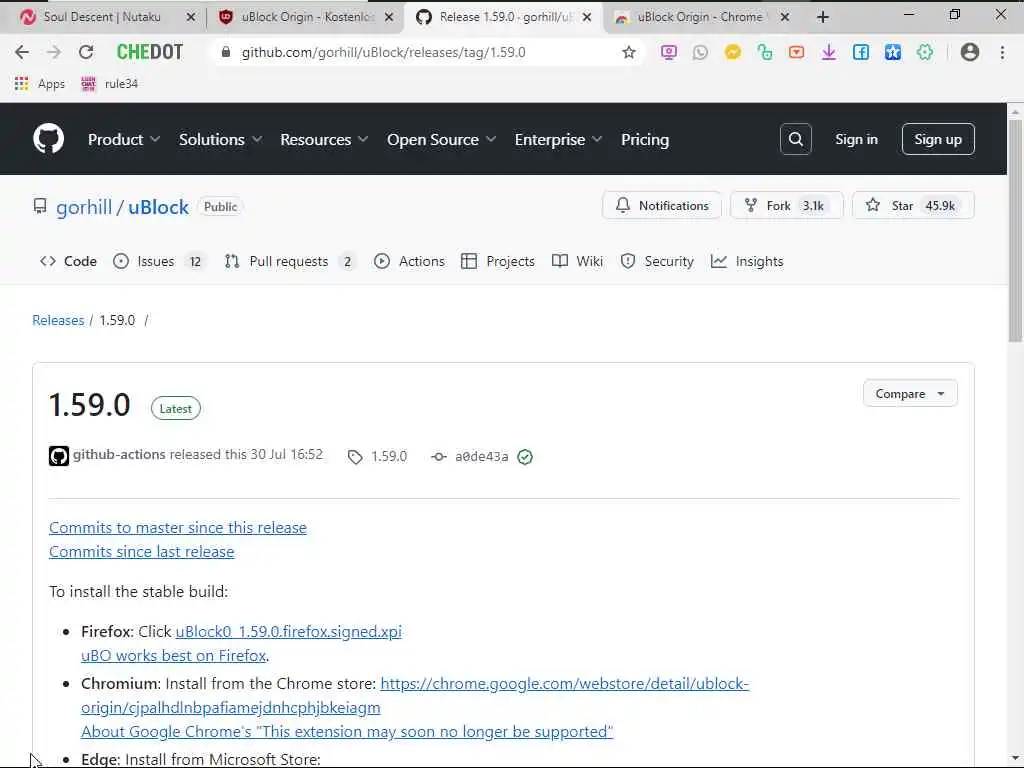Download uBlock0_1.59.0.firefox.signed.xpi
Screen dimensions: 1024x768
(289, 632)
